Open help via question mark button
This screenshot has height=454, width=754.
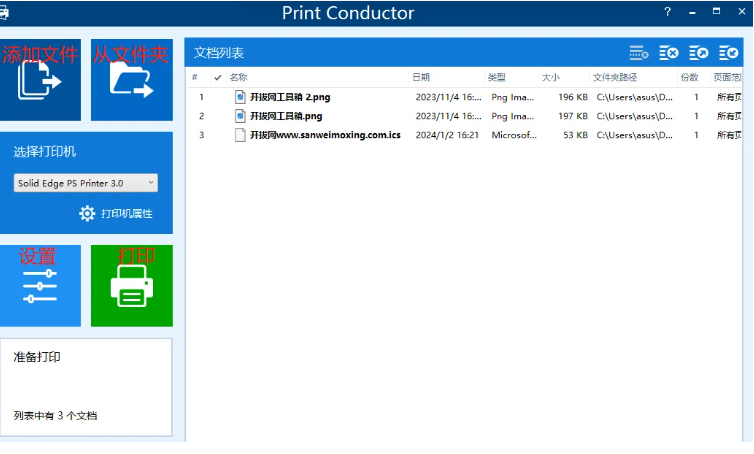coord(667,12)
